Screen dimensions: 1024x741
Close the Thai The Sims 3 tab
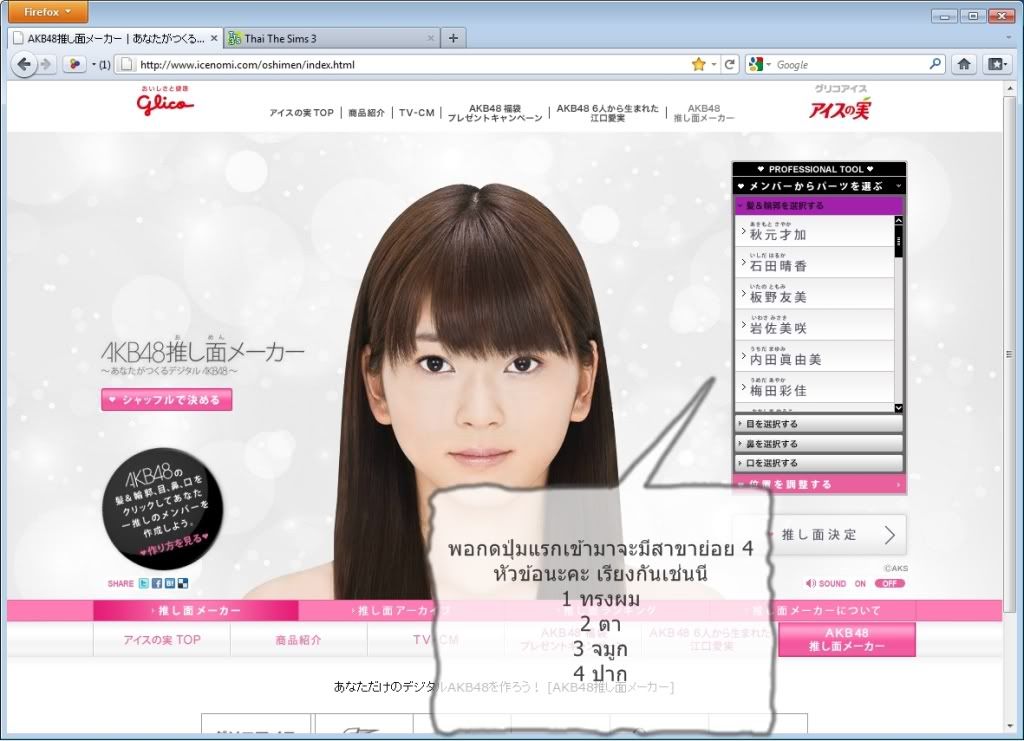point(430,39)
